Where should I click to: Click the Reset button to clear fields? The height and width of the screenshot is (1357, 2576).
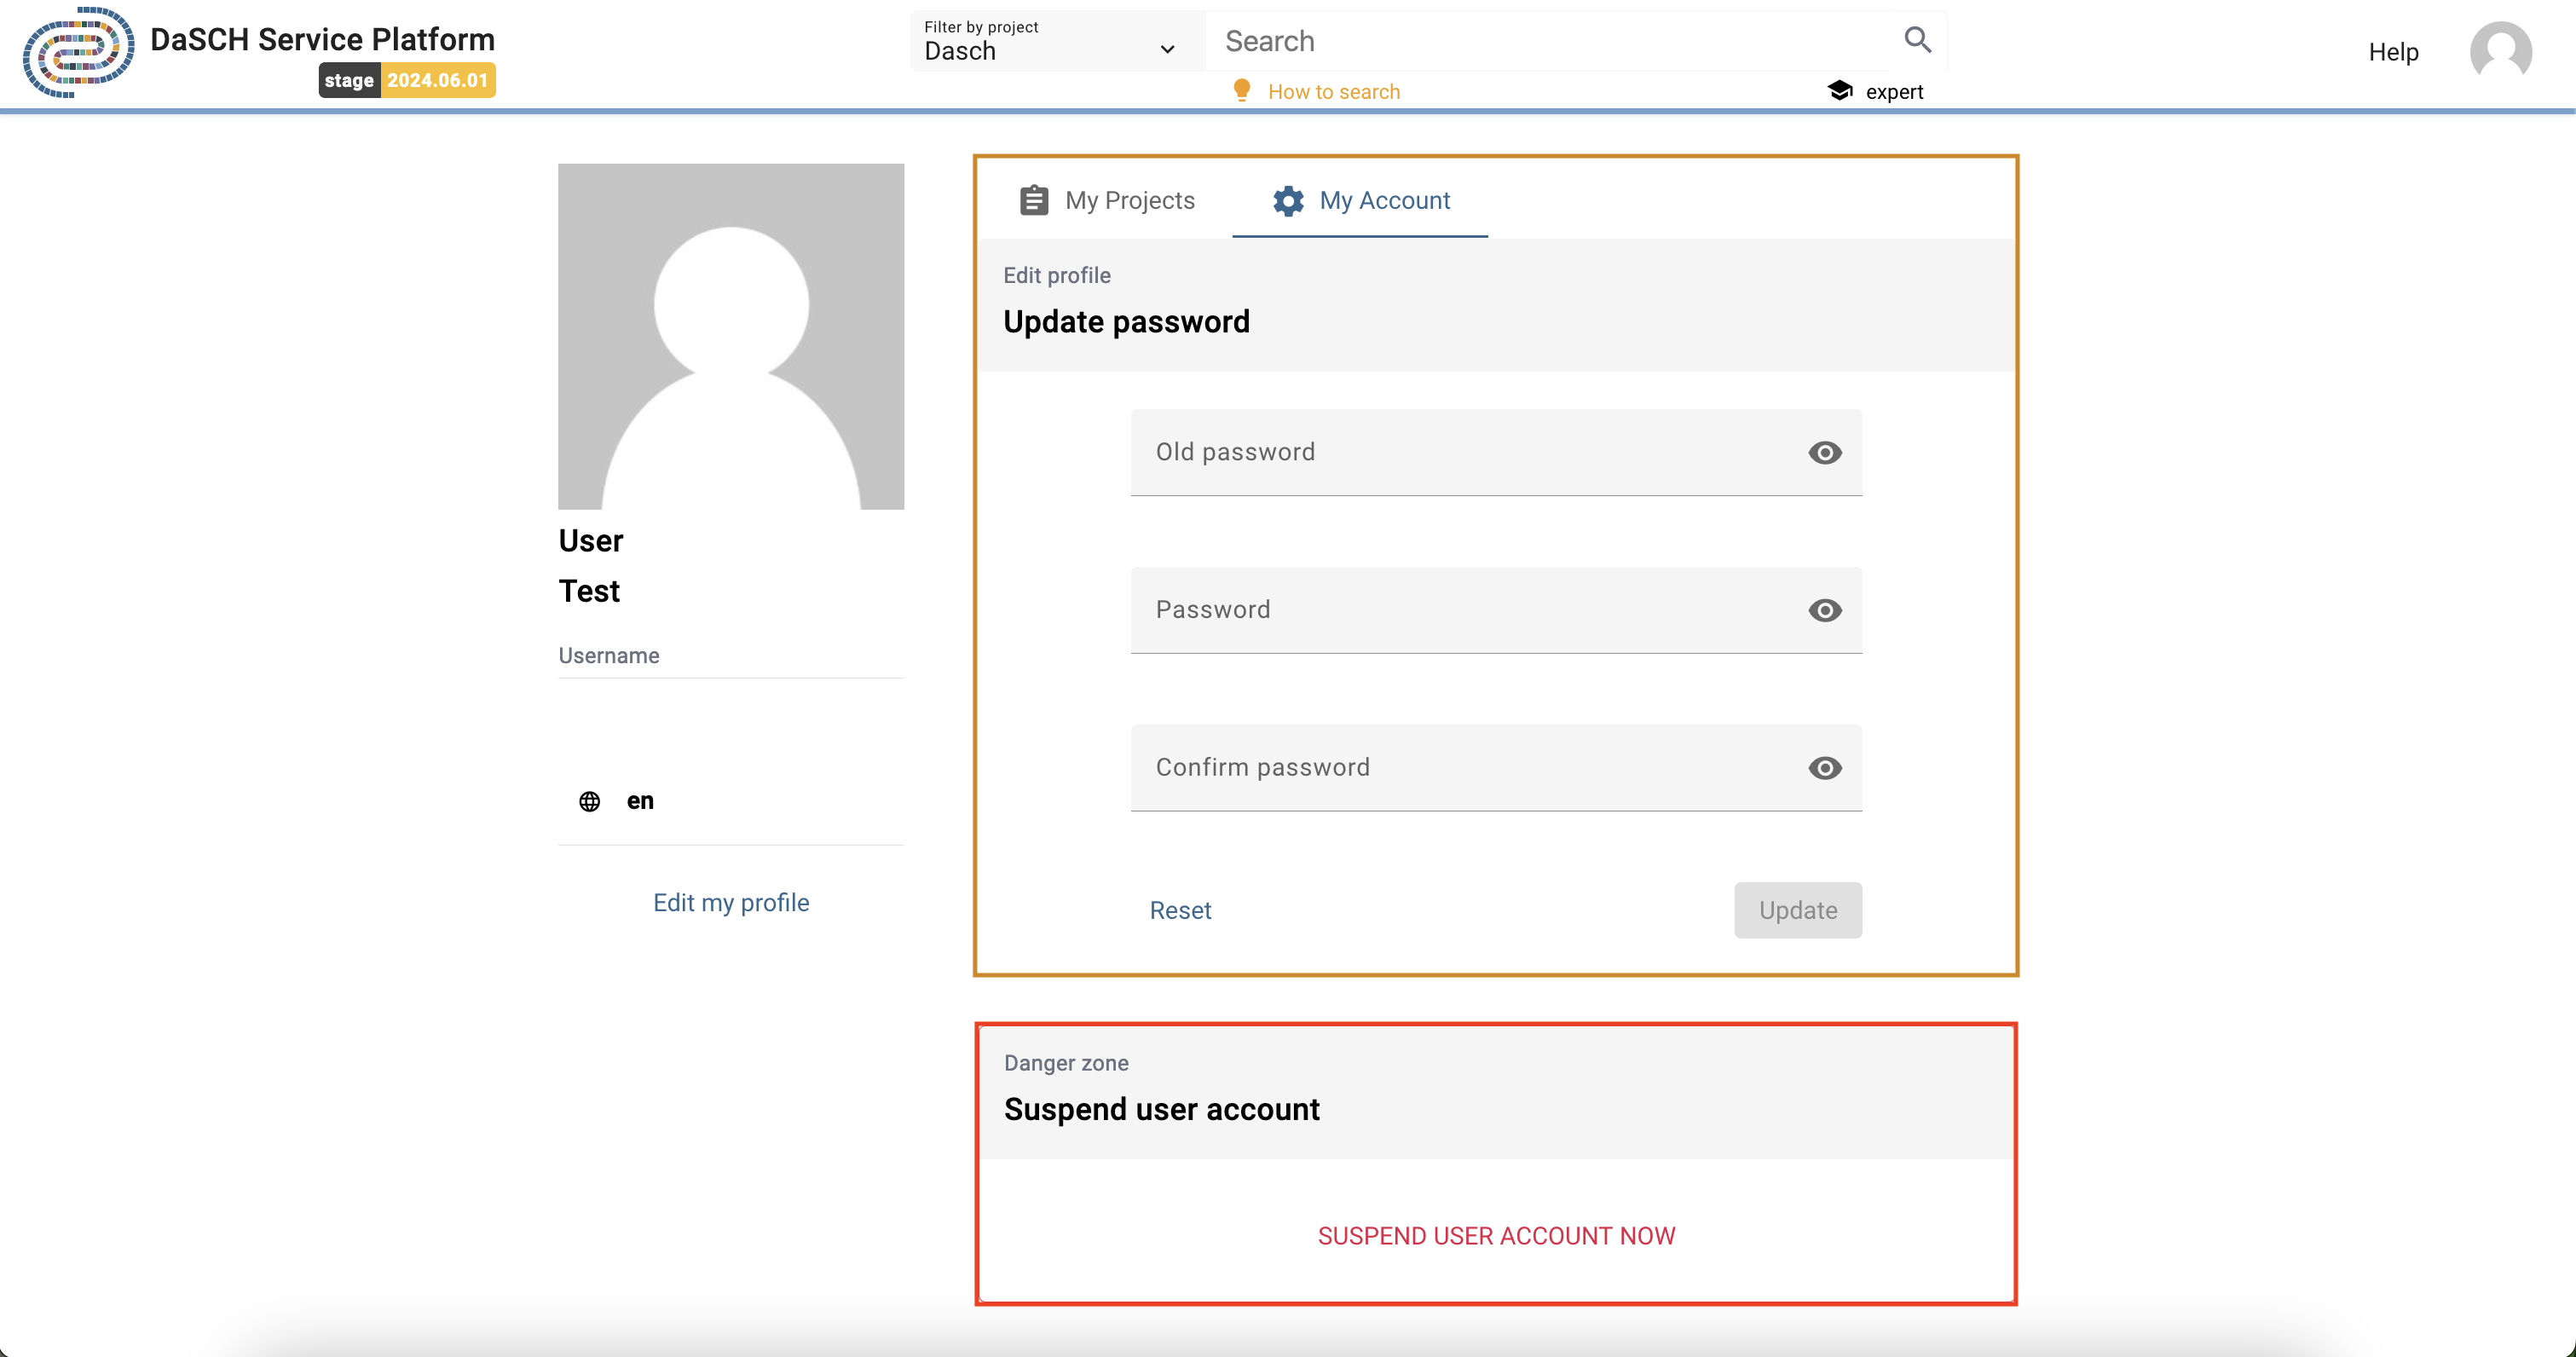point(1181,909)
